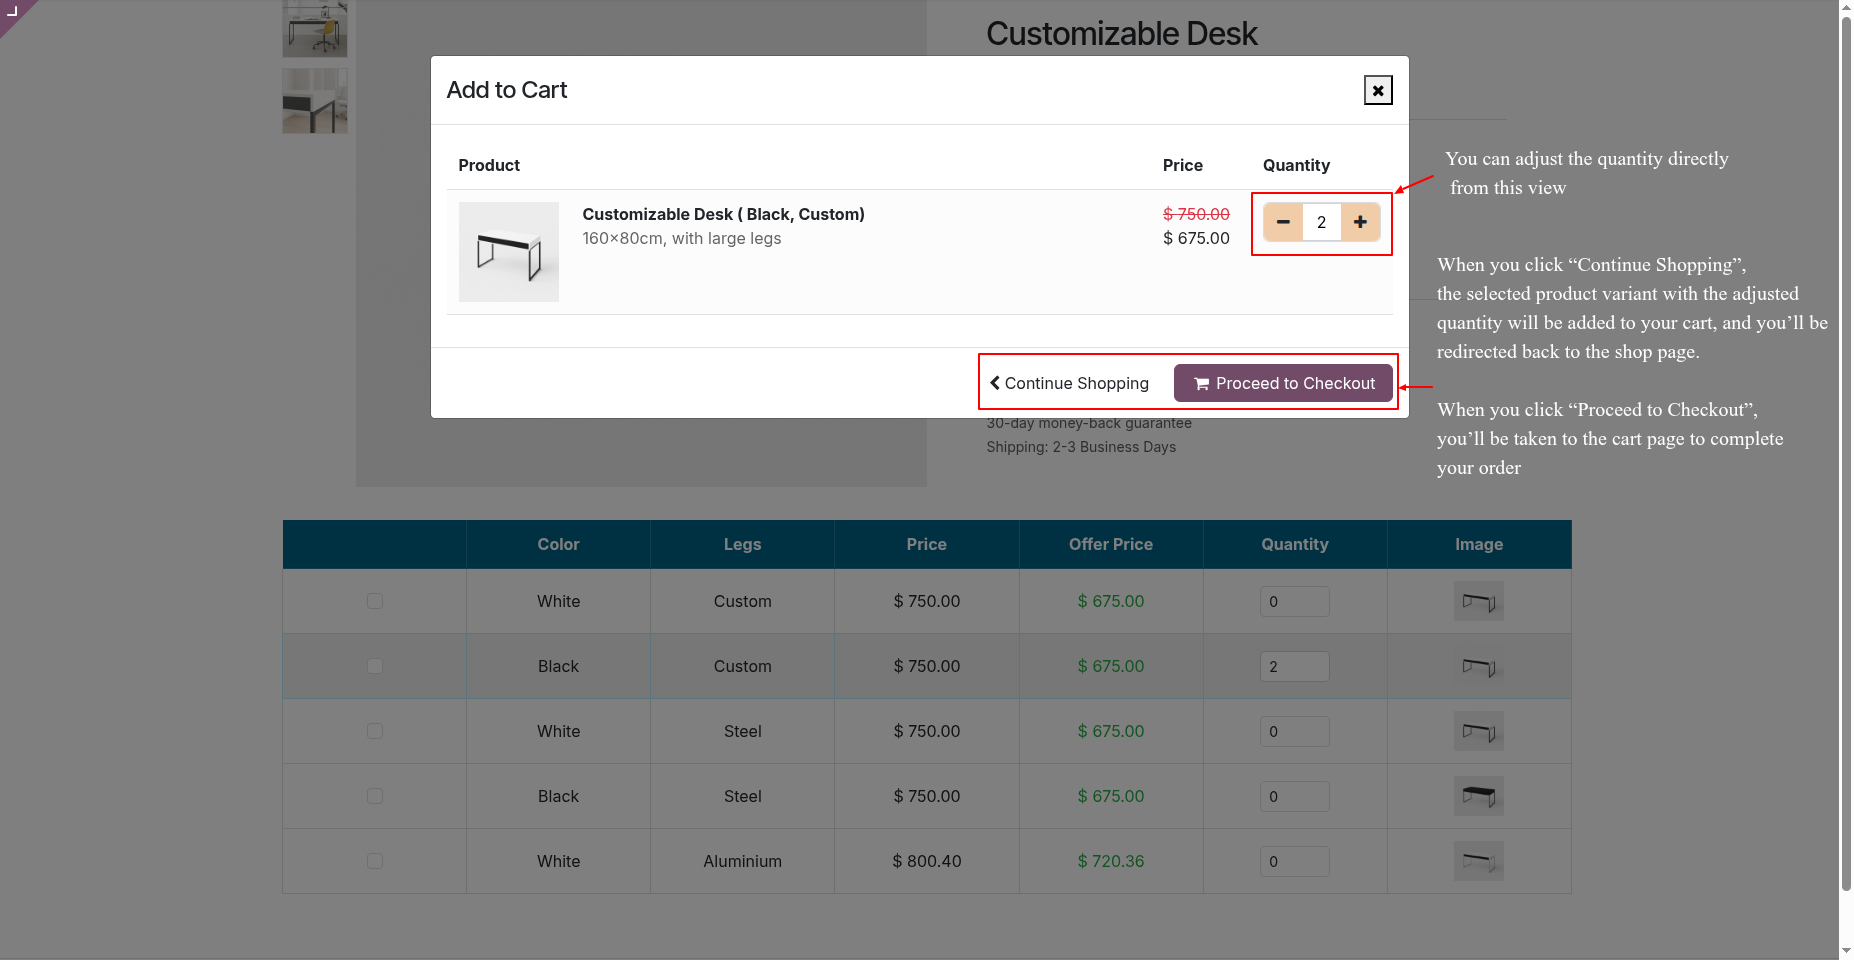Image resolution: width=1854 pixels, height=960 pixels.
Task: Click the Image column header
Action: (1479, 544)
